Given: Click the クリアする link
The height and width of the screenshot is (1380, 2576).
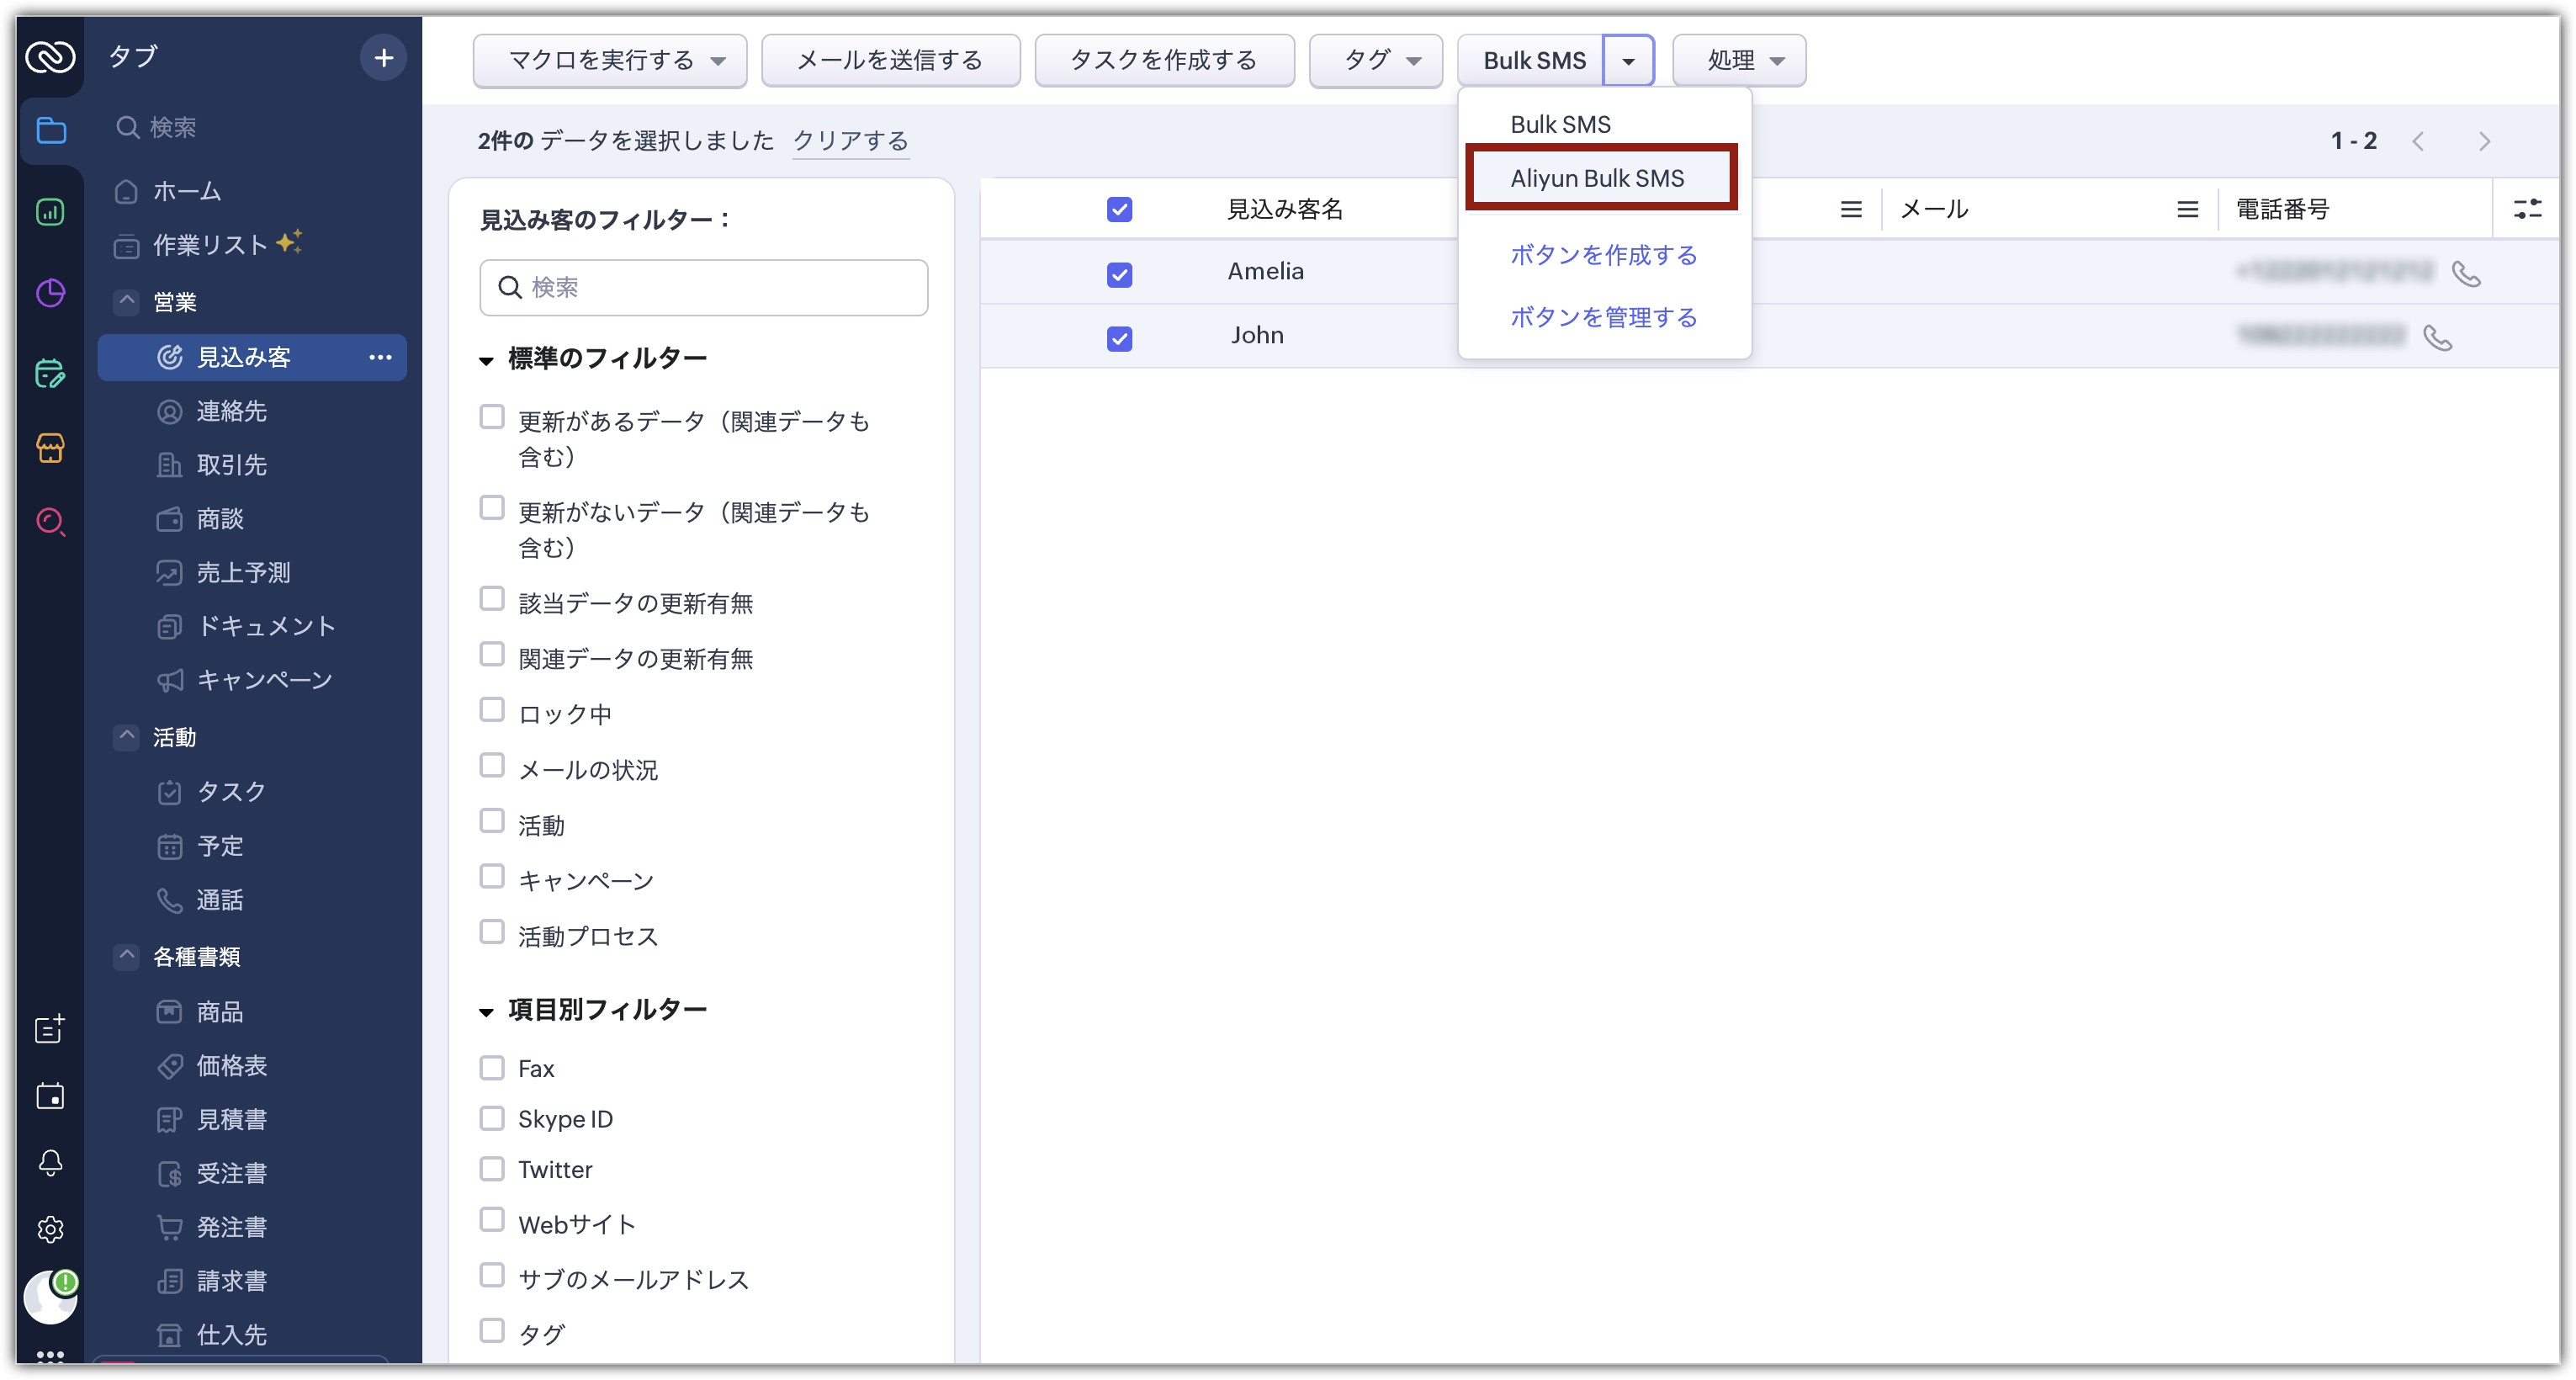Looking at the screenshot, I should pyautogui.click(x=850, y=141).
